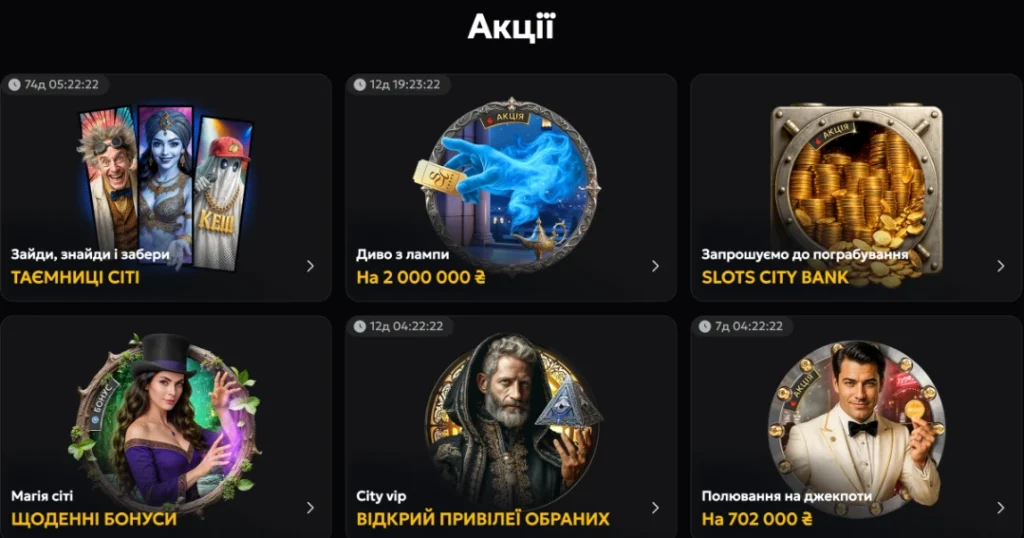Select the three character cards artwork
1024x538 pixels.
click(x=165, y=186)
